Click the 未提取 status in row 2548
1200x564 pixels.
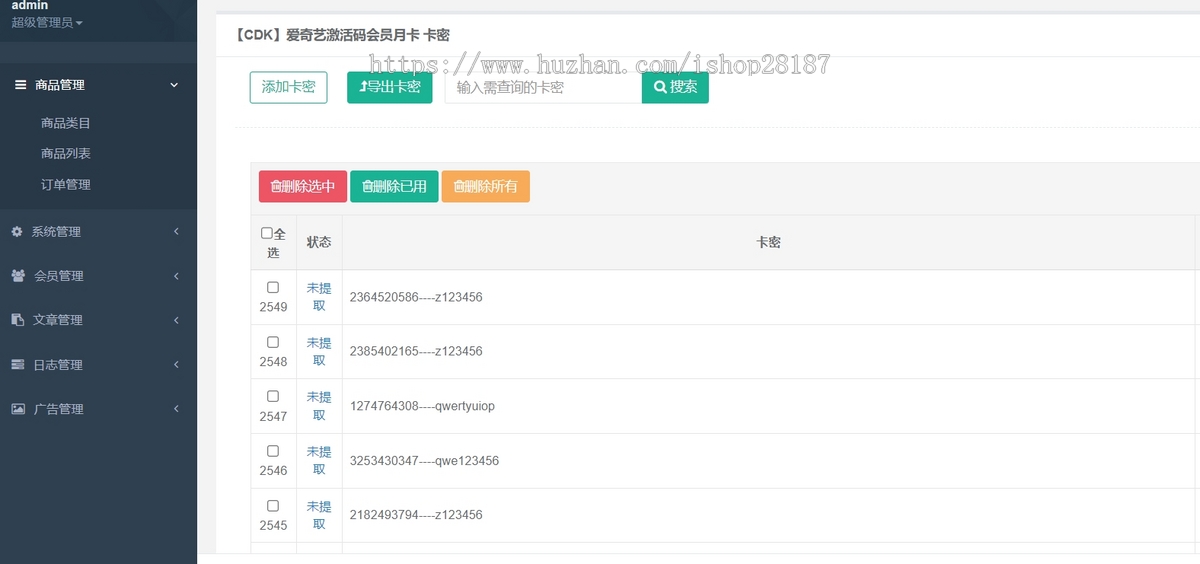(319, 352)
